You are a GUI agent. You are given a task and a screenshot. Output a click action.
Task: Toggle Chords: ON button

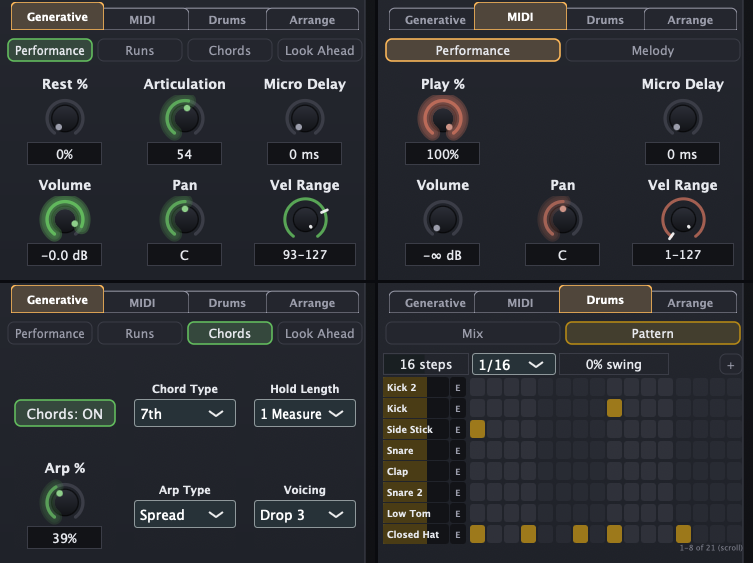point(65,414)
